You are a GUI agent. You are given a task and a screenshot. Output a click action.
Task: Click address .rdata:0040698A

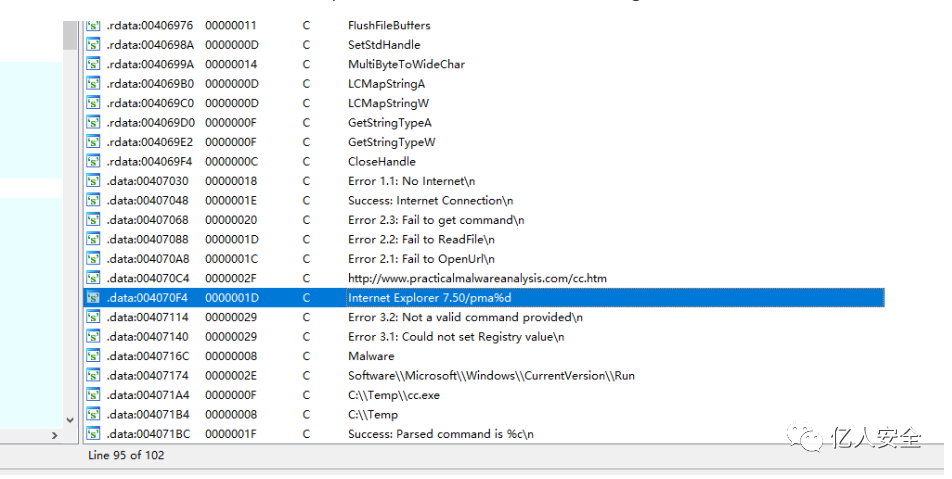[x=149, y=44]
